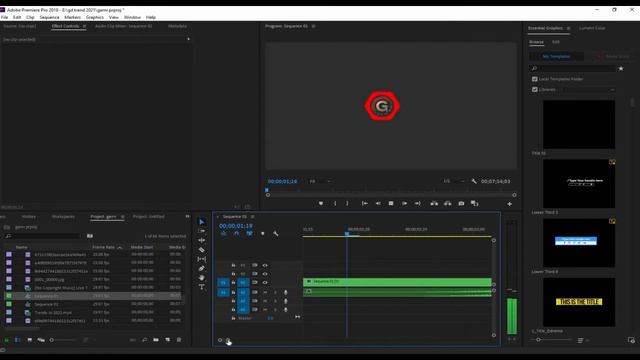Viewport: 640px width, 360px height.
Task: Switch to the Lumetri Color tab
Action: tap(592, 28)
